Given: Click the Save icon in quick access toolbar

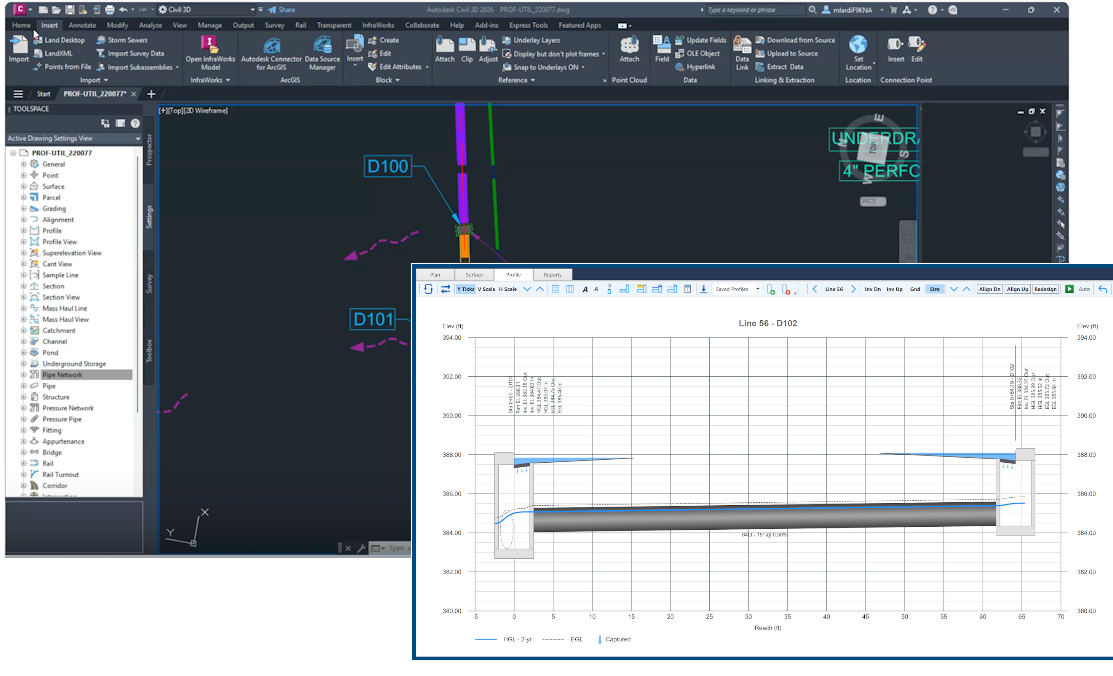Looking at the screenshot, I should click(x=70, y=10).
